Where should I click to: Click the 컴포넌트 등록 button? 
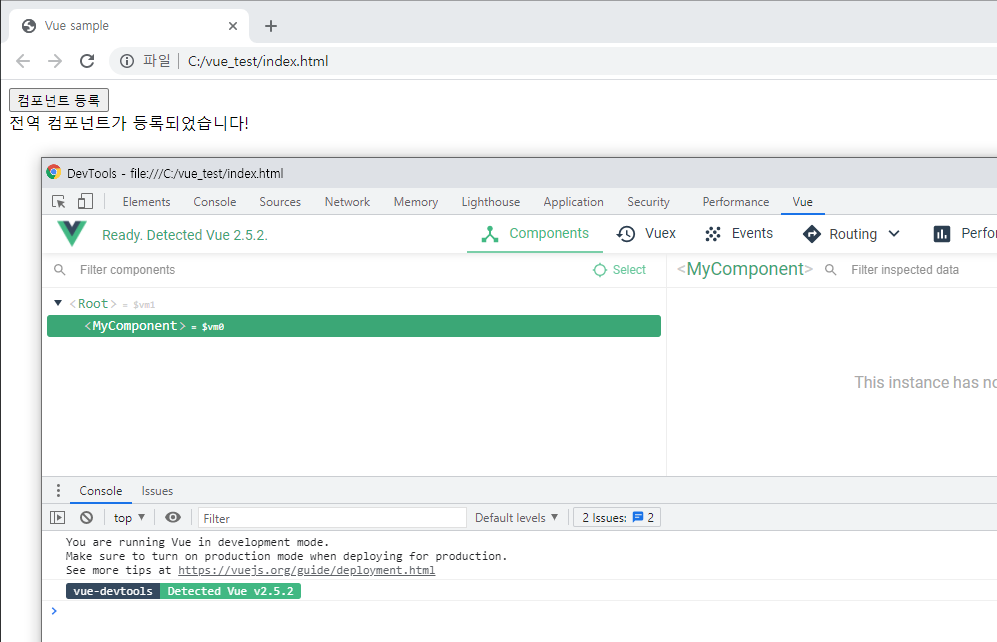point(59,100)
